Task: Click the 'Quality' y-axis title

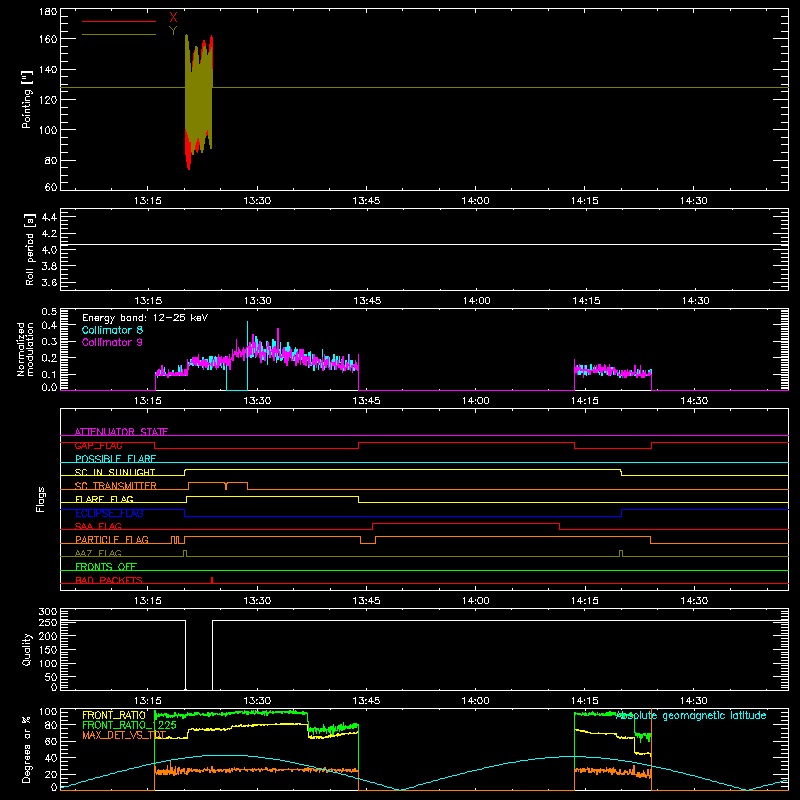Action: (27, 649)
